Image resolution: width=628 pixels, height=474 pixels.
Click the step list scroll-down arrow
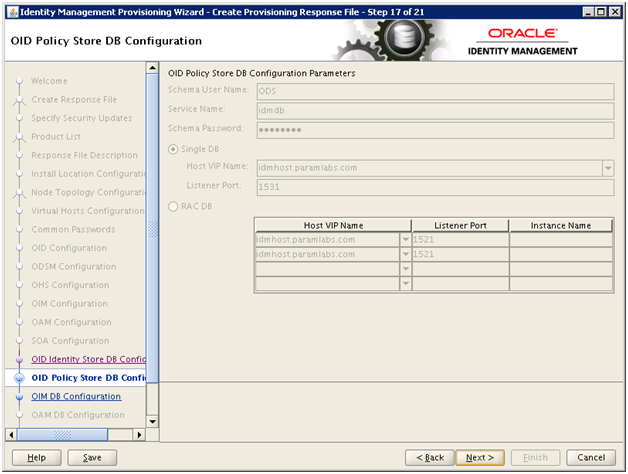(x=152, y=422)
